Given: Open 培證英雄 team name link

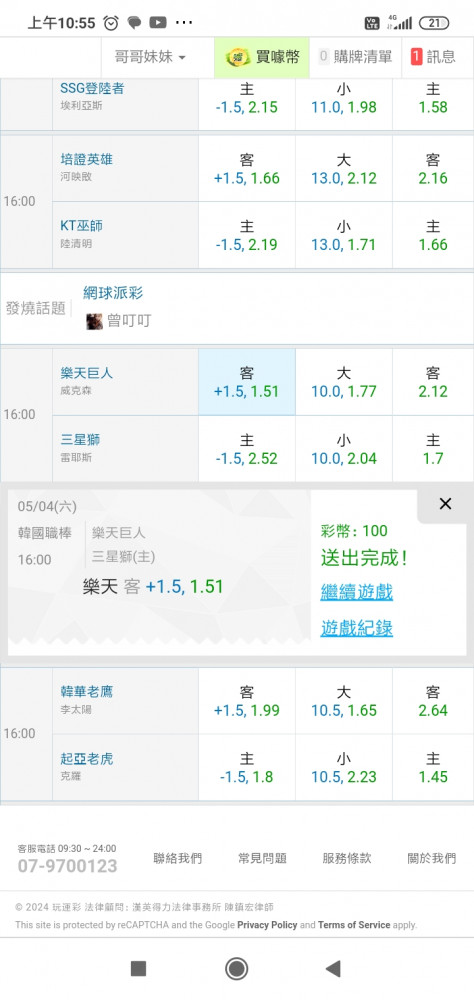Looking at the screenshot, I should [x=87, y=159].
